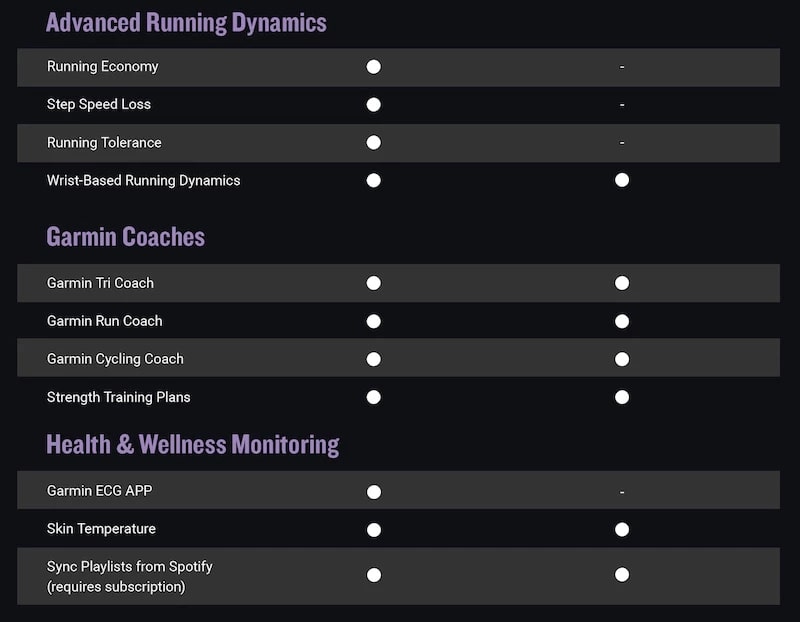Click the Strength Training Plans label
Image resolution: width=800 pixels, height=622 pixels.
coord(118,397)
